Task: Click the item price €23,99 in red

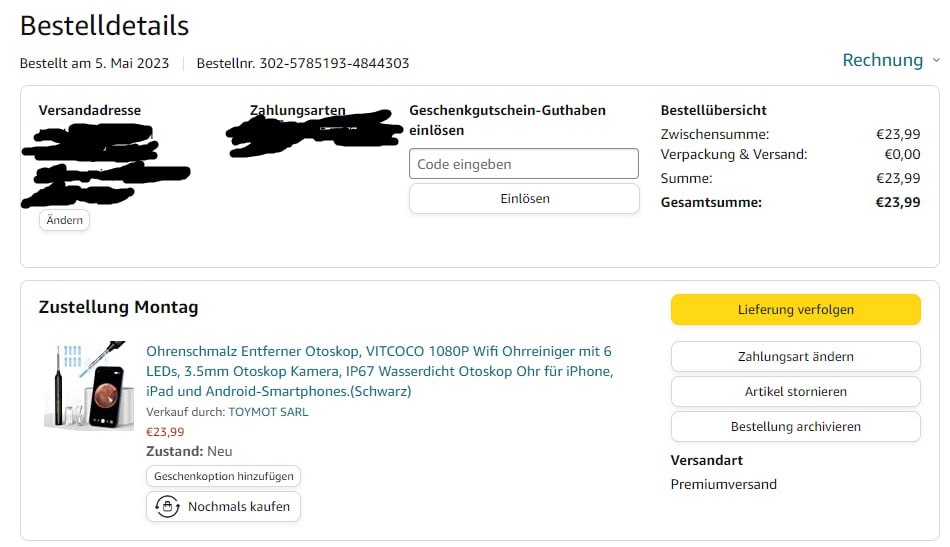Action: pos(165,432)
